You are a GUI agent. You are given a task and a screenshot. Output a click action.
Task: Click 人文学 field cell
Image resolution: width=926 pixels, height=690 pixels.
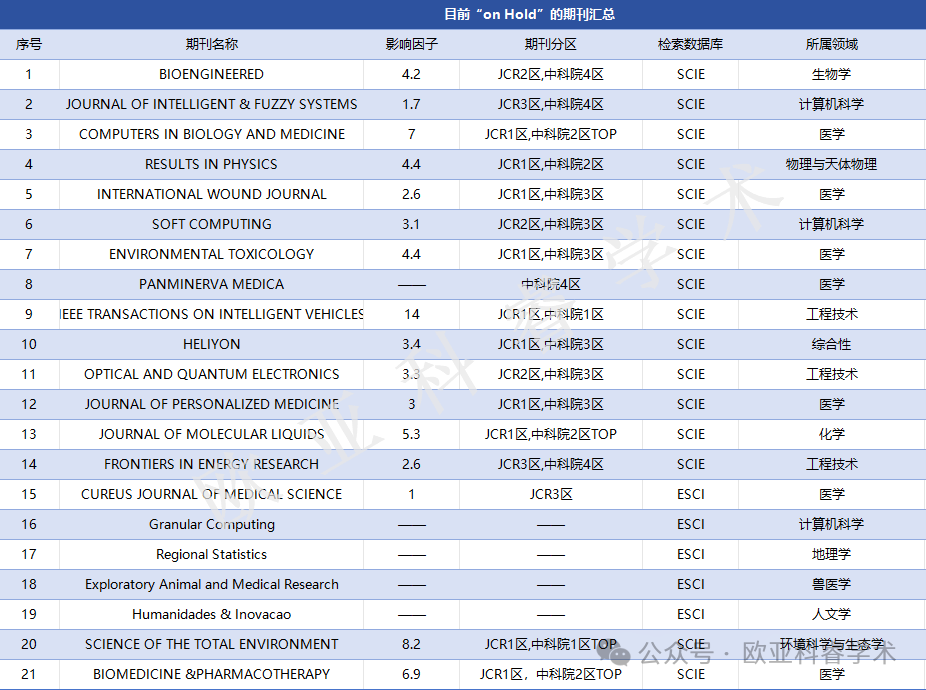tap(832, 614)
